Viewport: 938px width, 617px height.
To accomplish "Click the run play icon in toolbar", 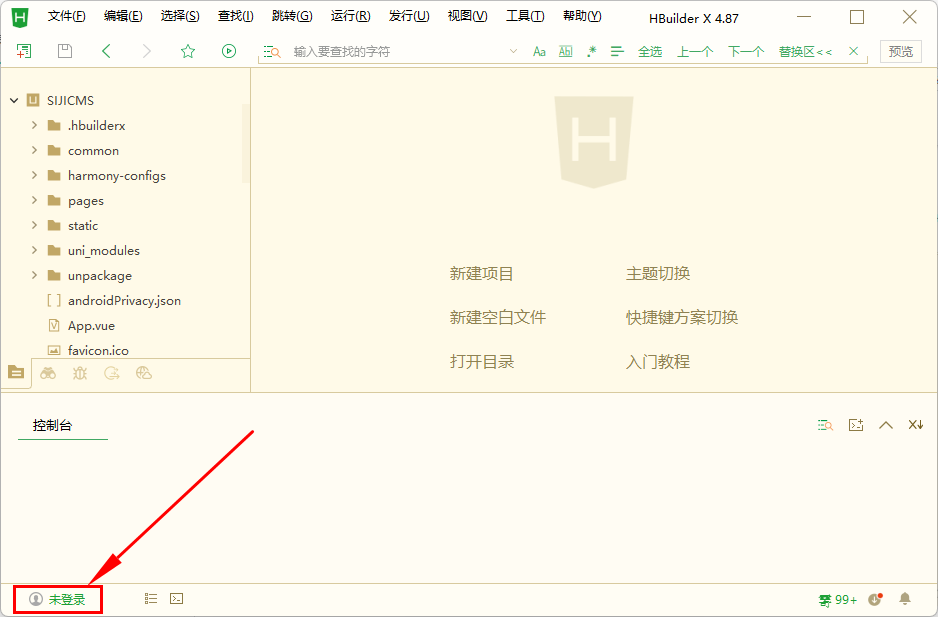I will 229,51.
